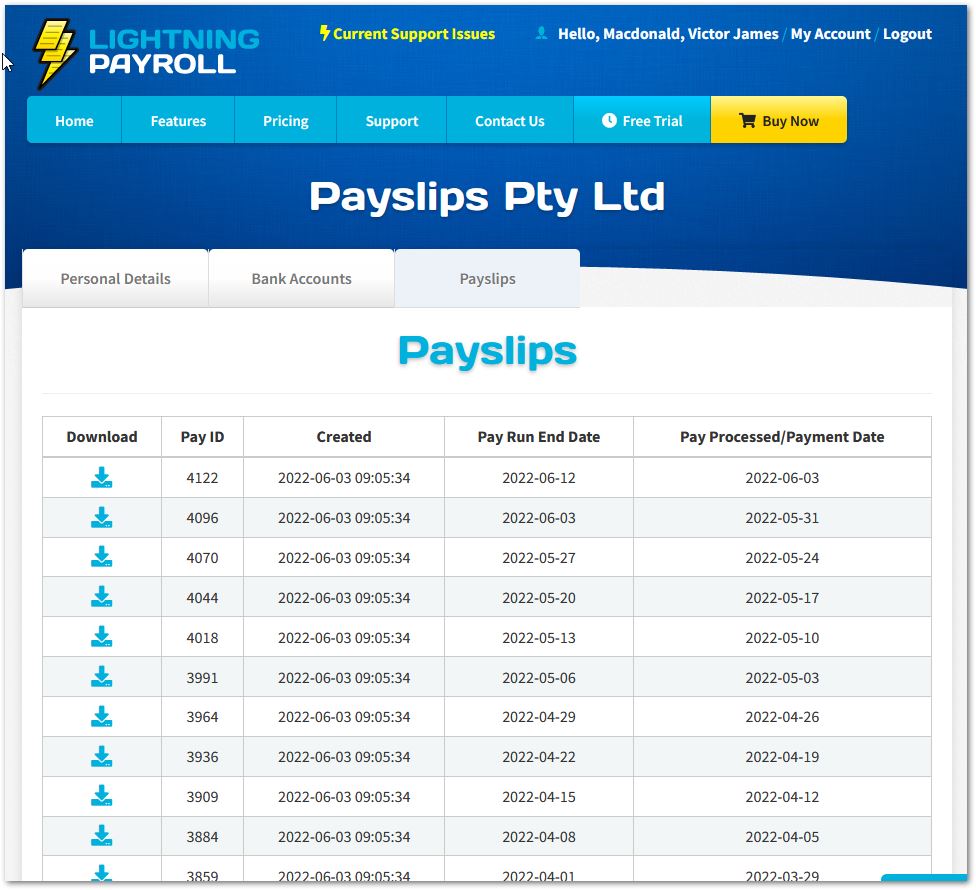Download payslip with Pay ID 4018
Viewport: 976px width, 890px height.
coord(101,637)
